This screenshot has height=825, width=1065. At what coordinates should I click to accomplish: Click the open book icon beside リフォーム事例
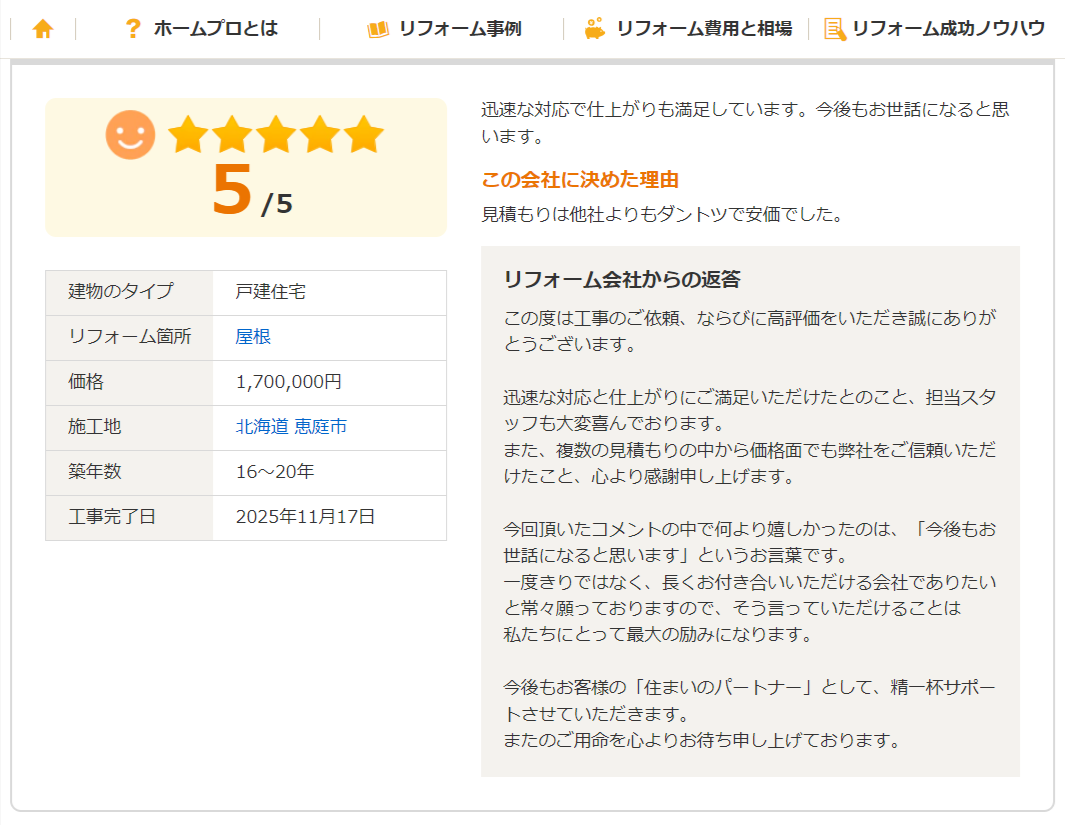click(378, 29)
